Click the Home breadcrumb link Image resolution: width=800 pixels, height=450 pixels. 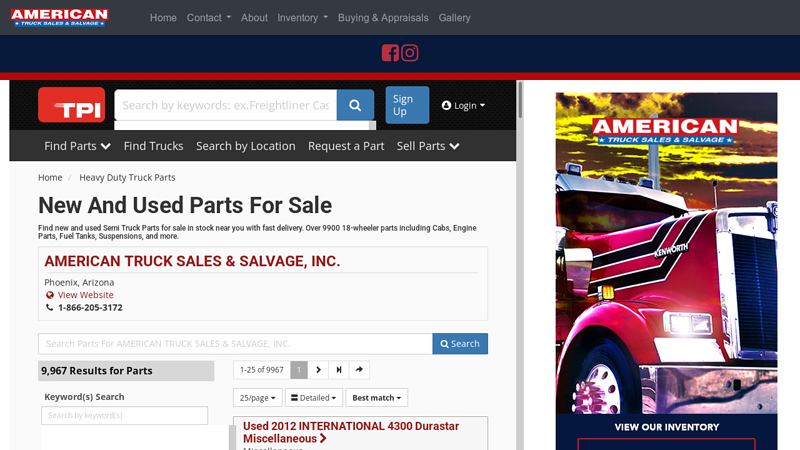tap(50, 178)
